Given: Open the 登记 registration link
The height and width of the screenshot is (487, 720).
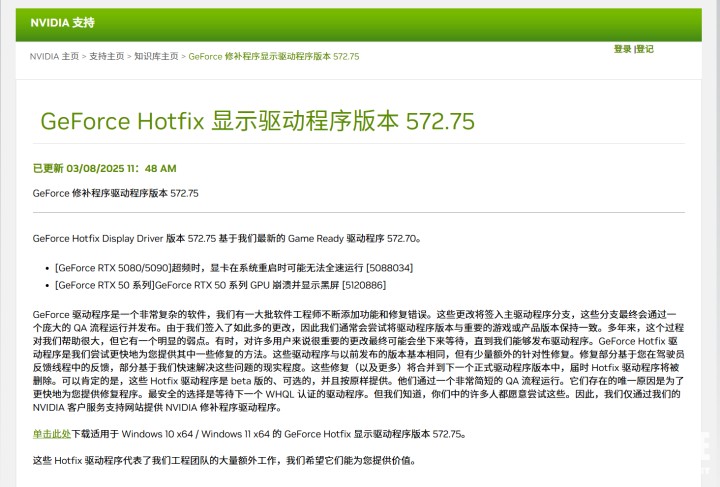Looking at the screenshot, I should point(644,49).
